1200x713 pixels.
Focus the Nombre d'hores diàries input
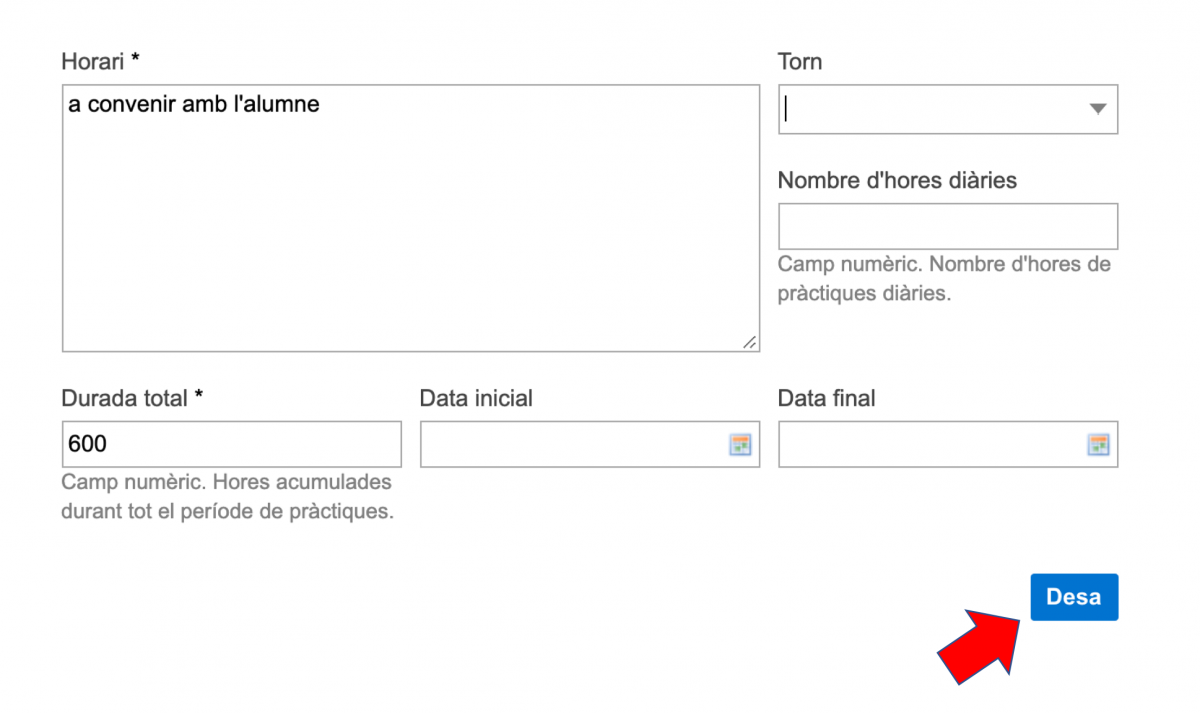[x=947, y=227]
